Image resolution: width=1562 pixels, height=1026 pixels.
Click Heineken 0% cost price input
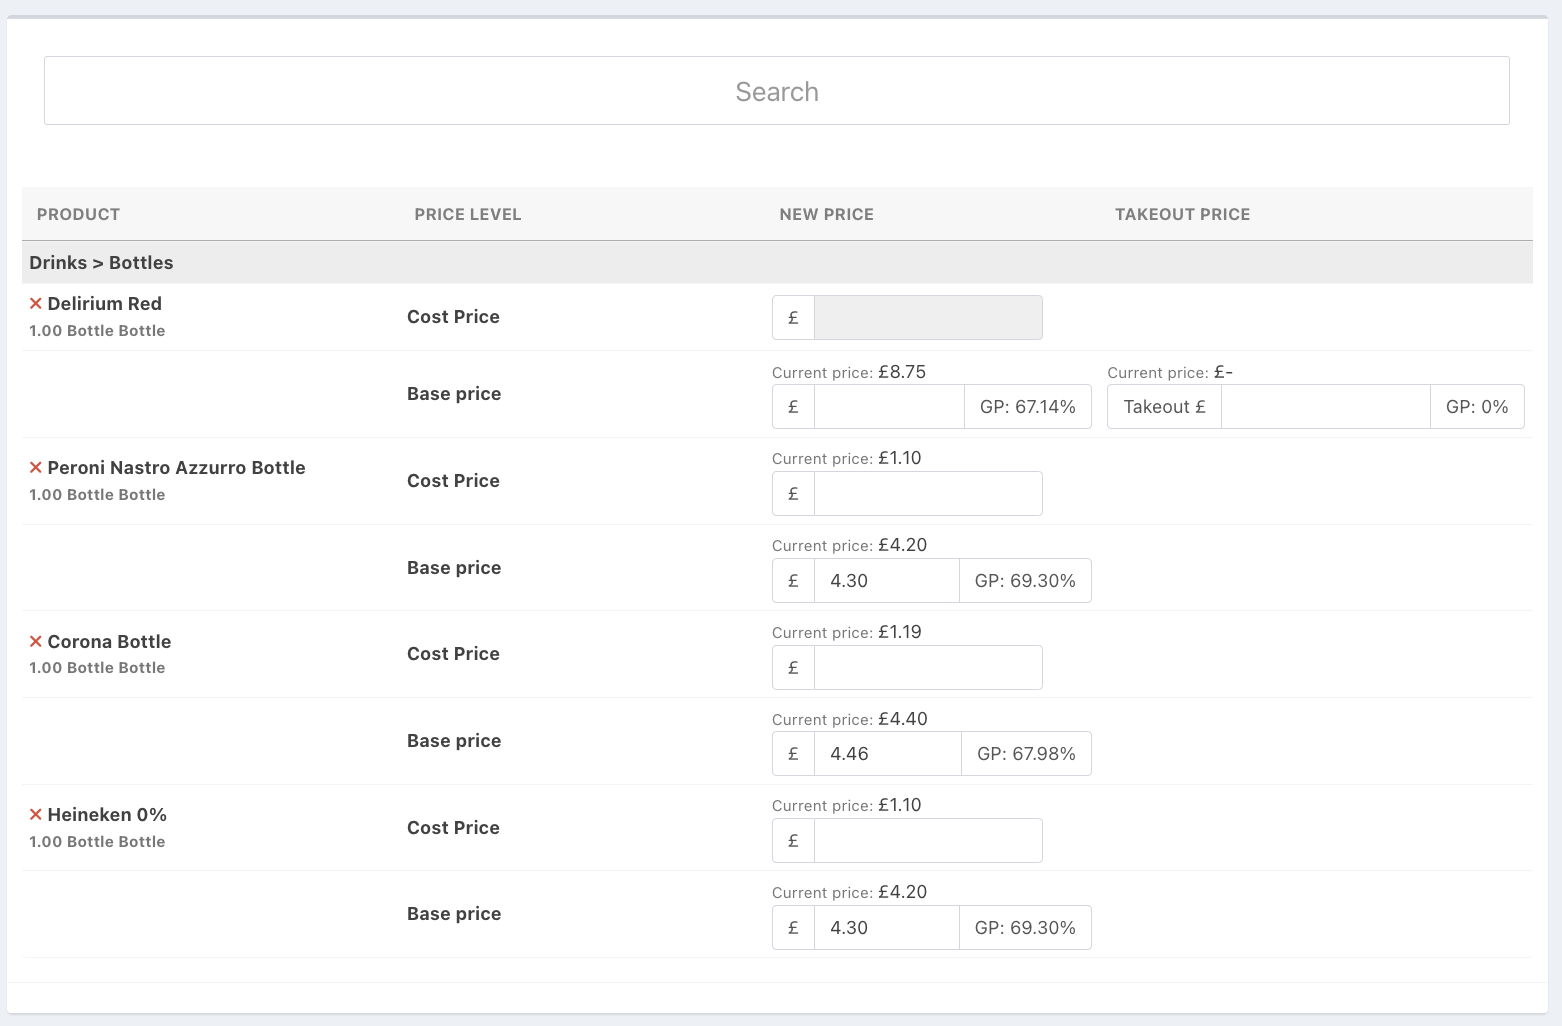coord(927,841)
